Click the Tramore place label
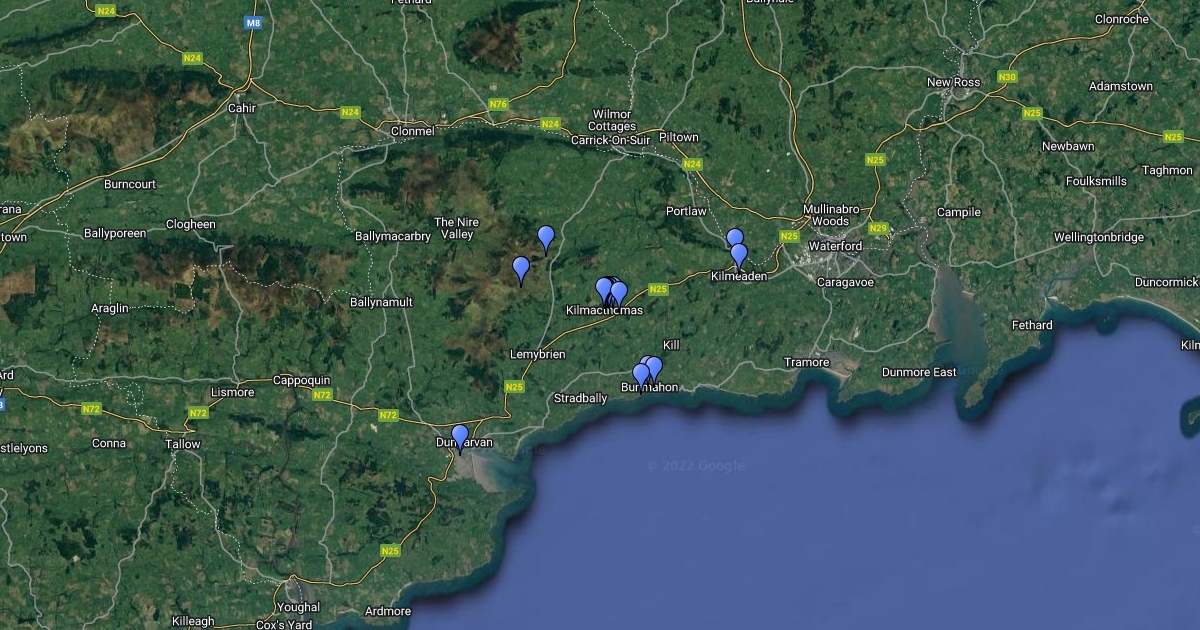Image resolution: width=1200 pixels, height=630 pixels. point(807,362)
